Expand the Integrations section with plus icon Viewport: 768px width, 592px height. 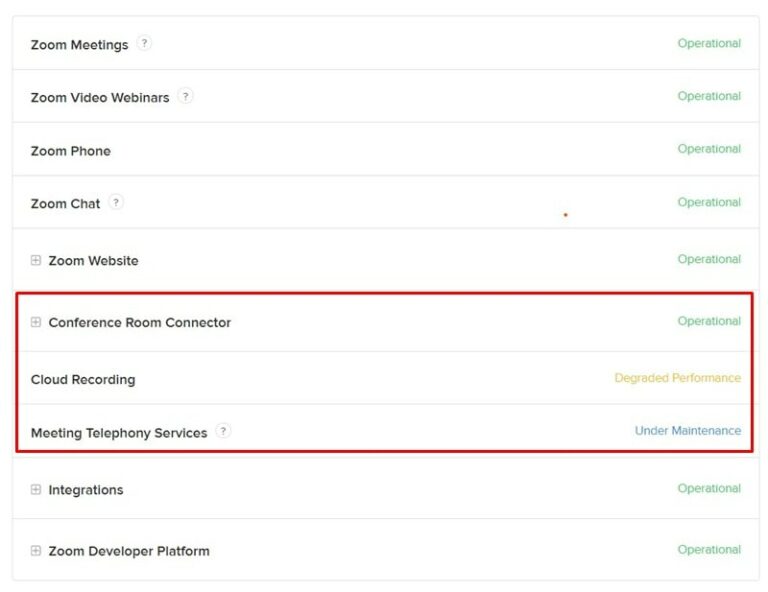pyautogui.click(x=36, y=490)
